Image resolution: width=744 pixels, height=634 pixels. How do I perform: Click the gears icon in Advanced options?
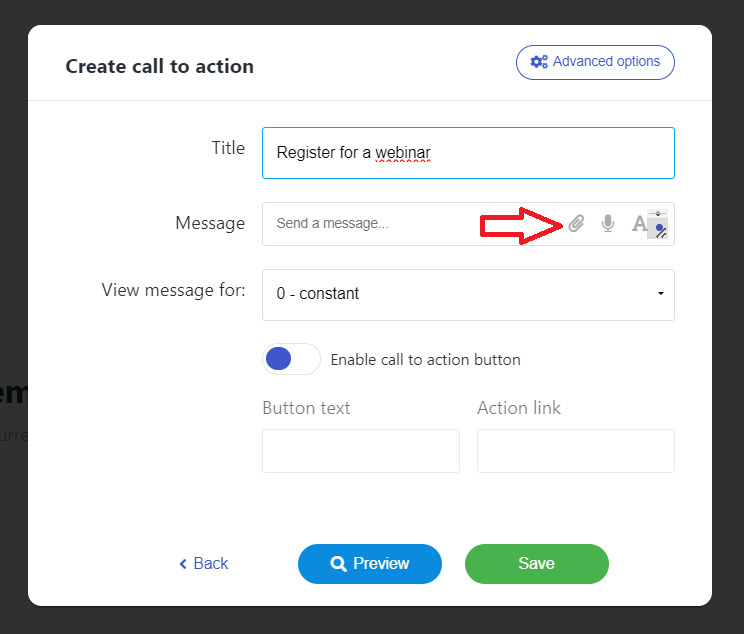[x=539, y=62]
